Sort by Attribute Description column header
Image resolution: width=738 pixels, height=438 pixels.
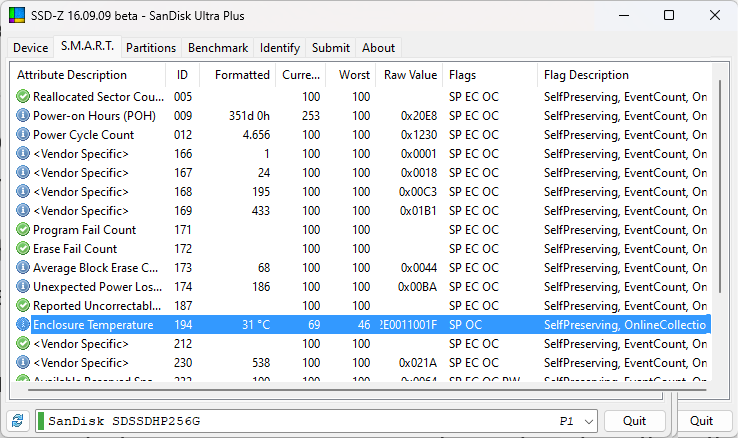[87, 75]
